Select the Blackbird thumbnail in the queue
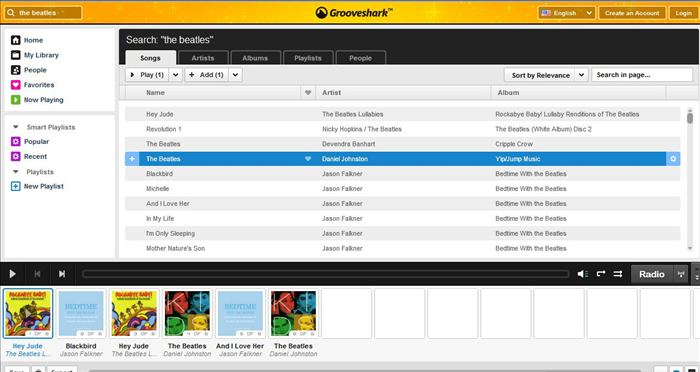Image resolution: width=700 pixels, height=372 pixels. pyautogui.click(x=81, y=313)
